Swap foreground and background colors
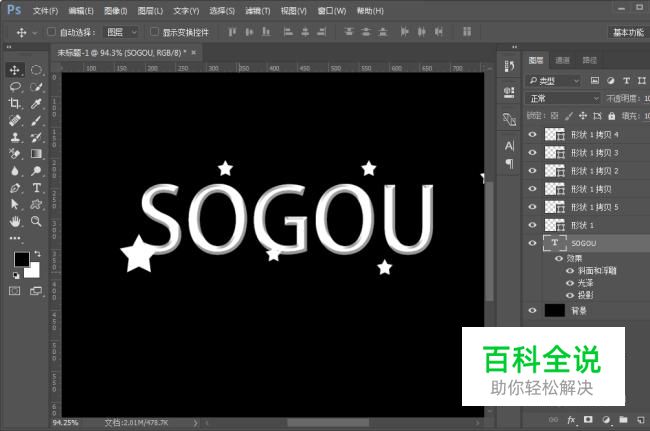The height and width of the screenshot is (431, 650). (37, 254)
